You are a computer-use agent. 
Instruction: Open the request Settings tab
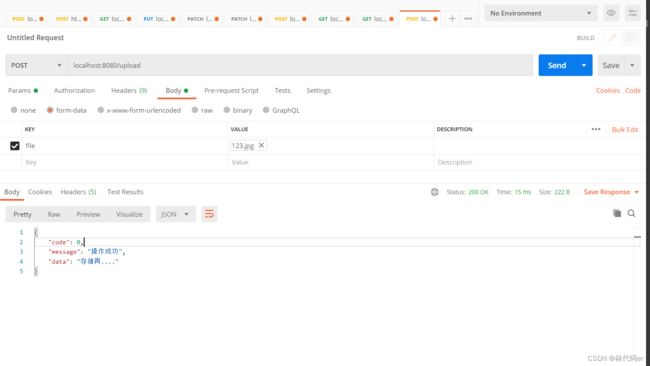pos(318,90)
